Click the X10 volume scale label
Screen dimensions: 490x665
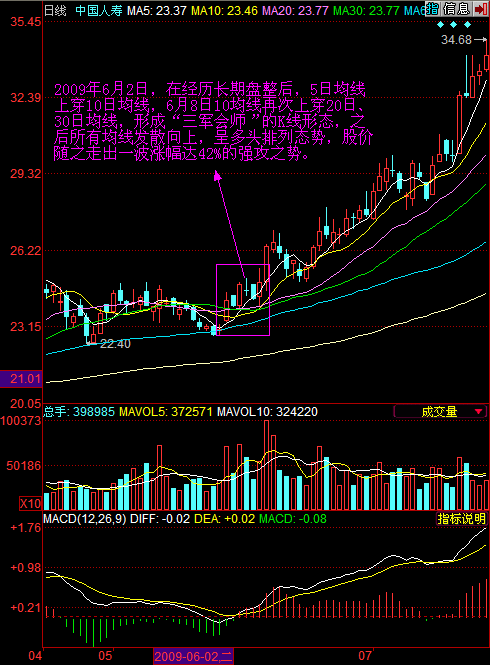(x=30, y=504)
